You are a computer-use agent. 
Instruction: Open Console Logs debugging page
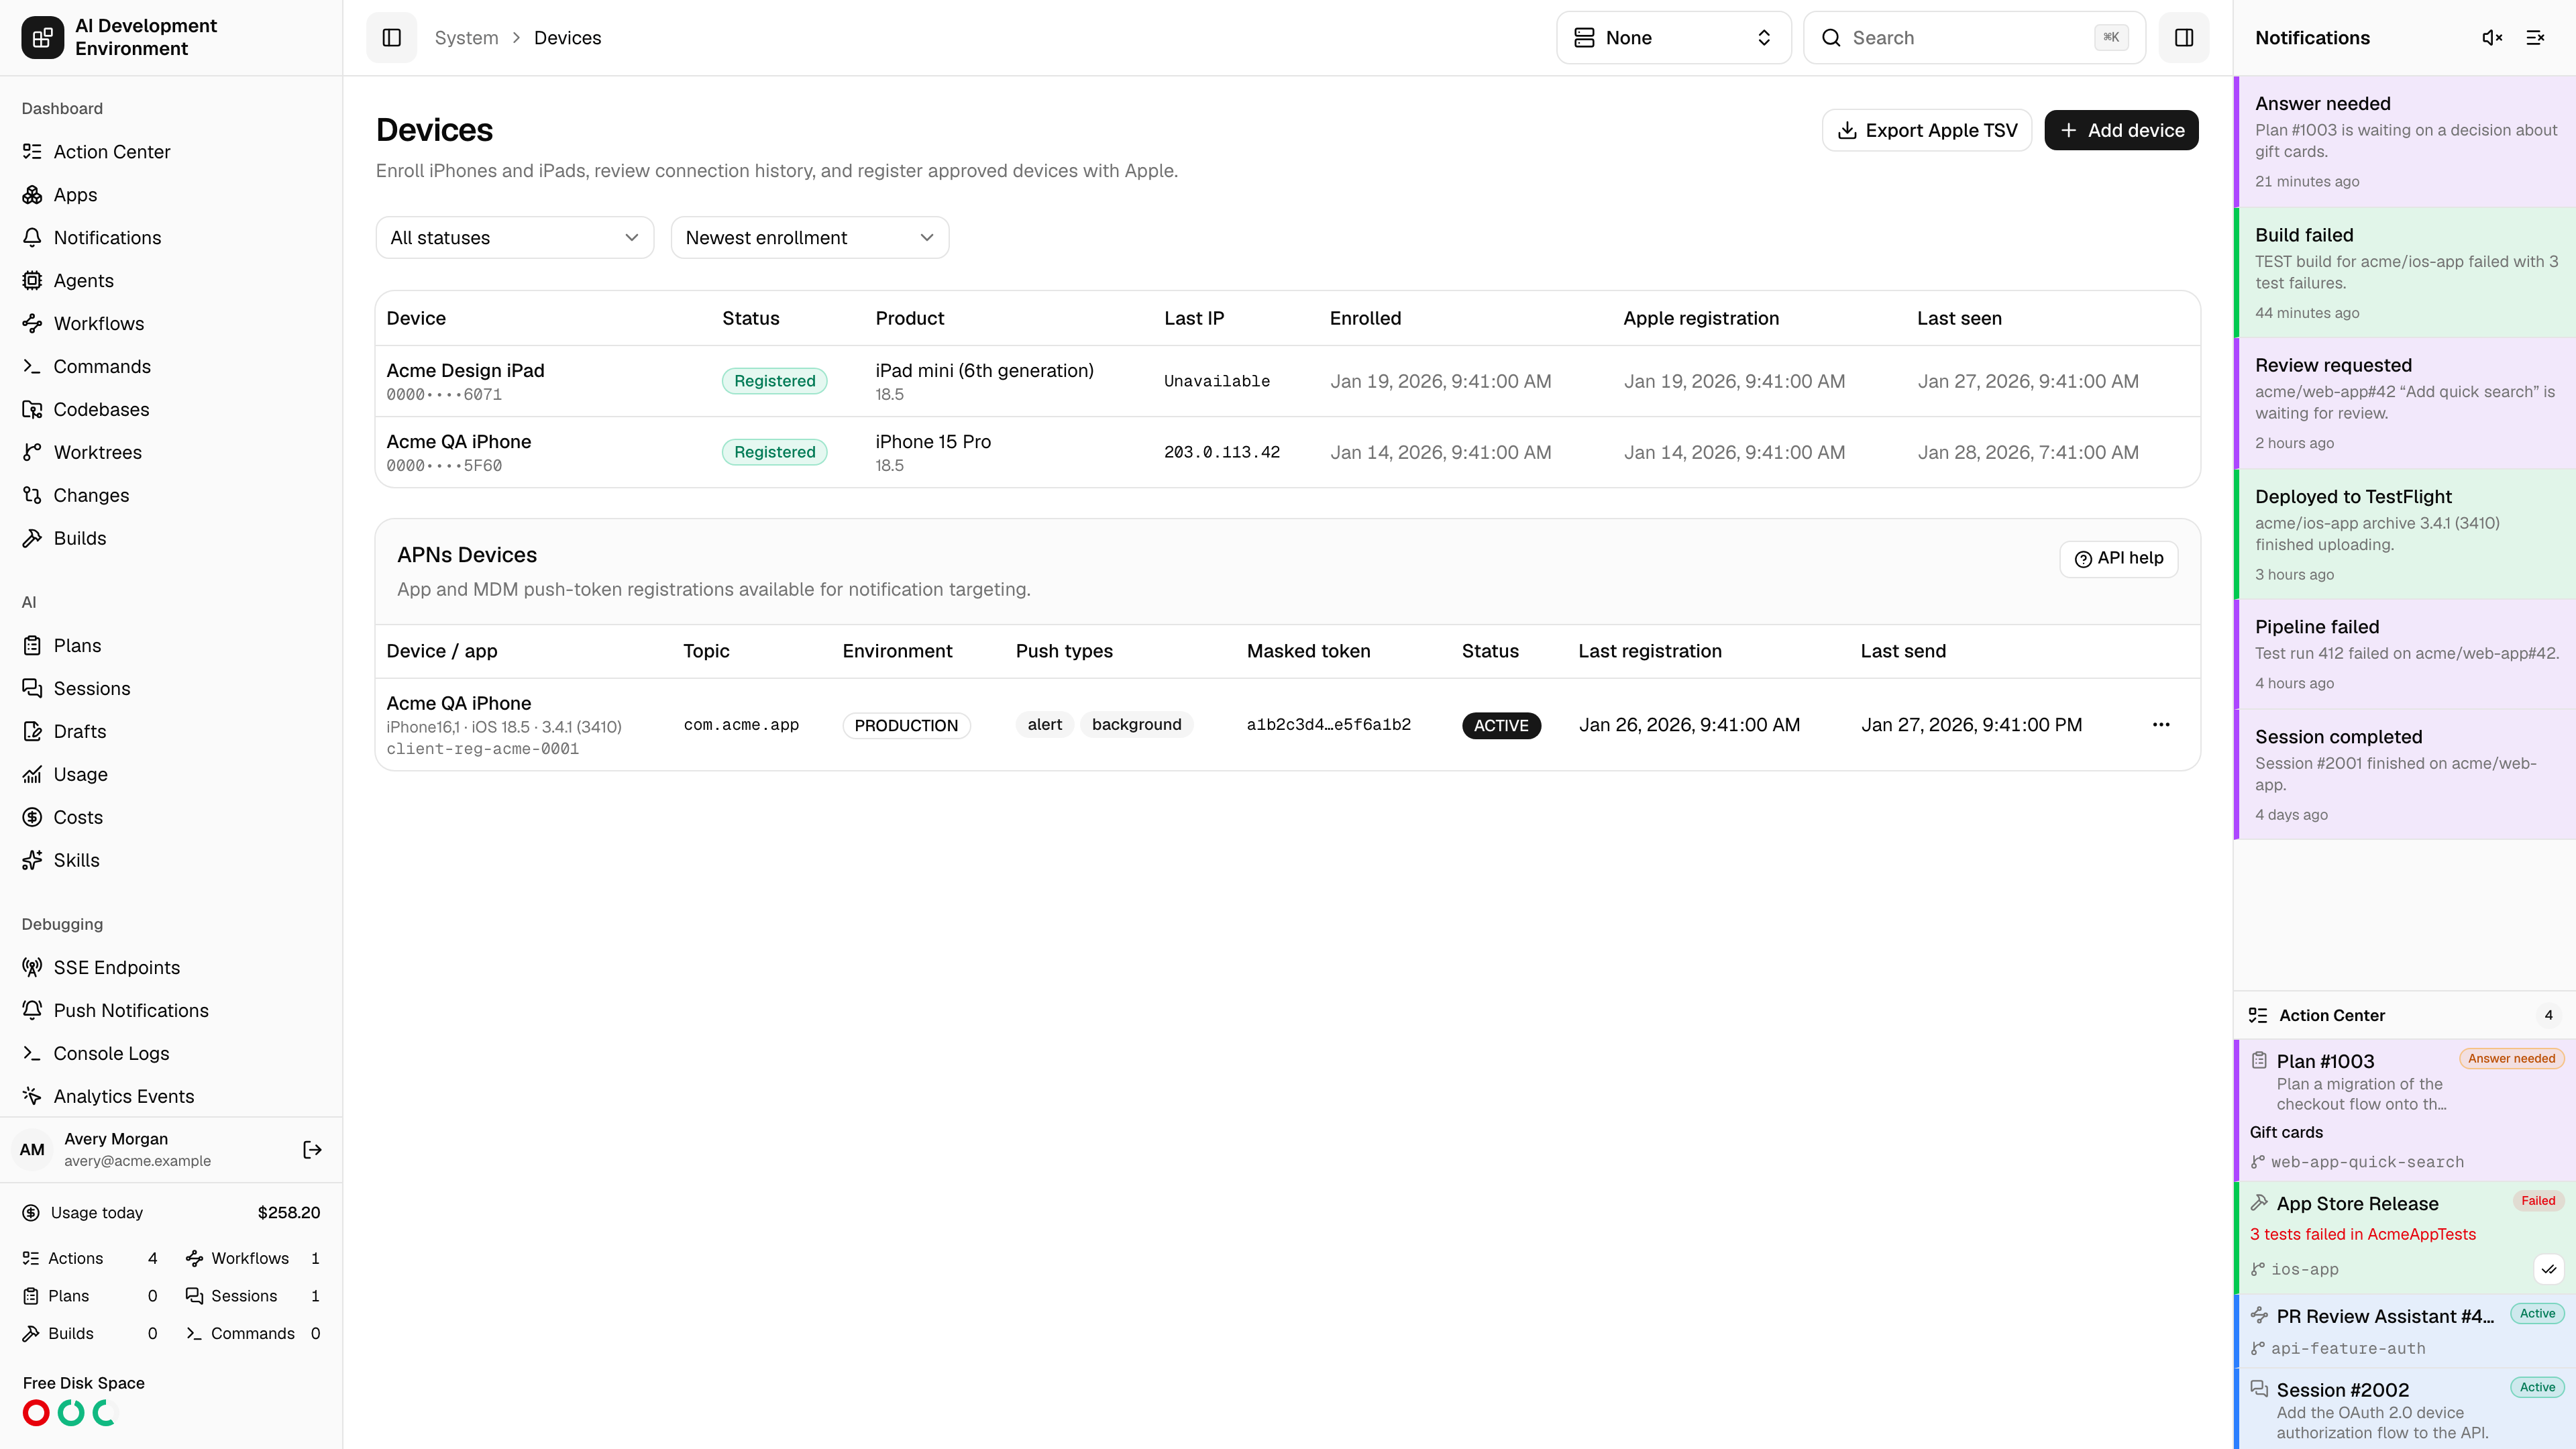pos(171,1054)
